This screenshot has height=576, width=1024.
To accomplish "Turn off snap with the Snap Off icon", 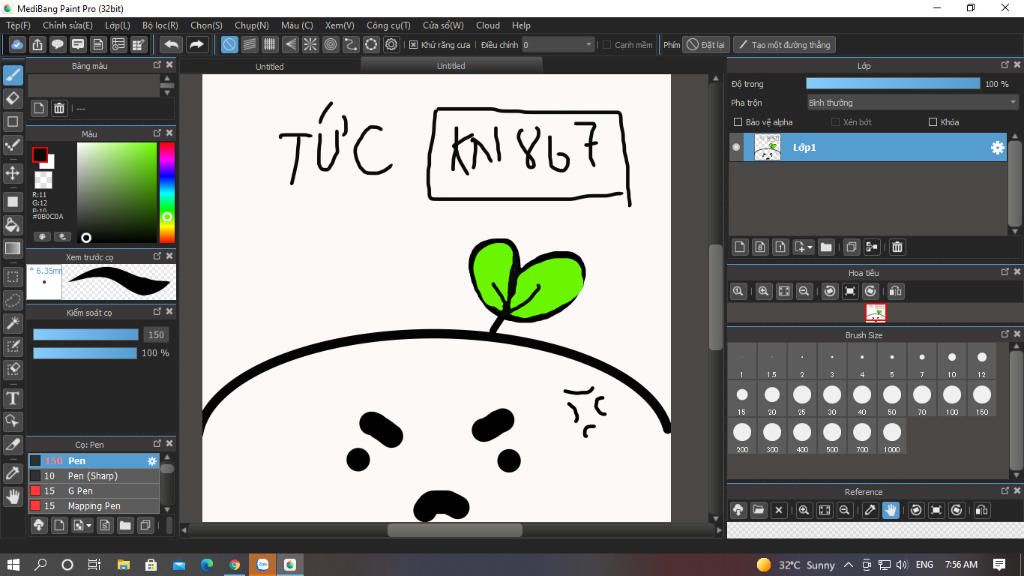I will 229,44.
